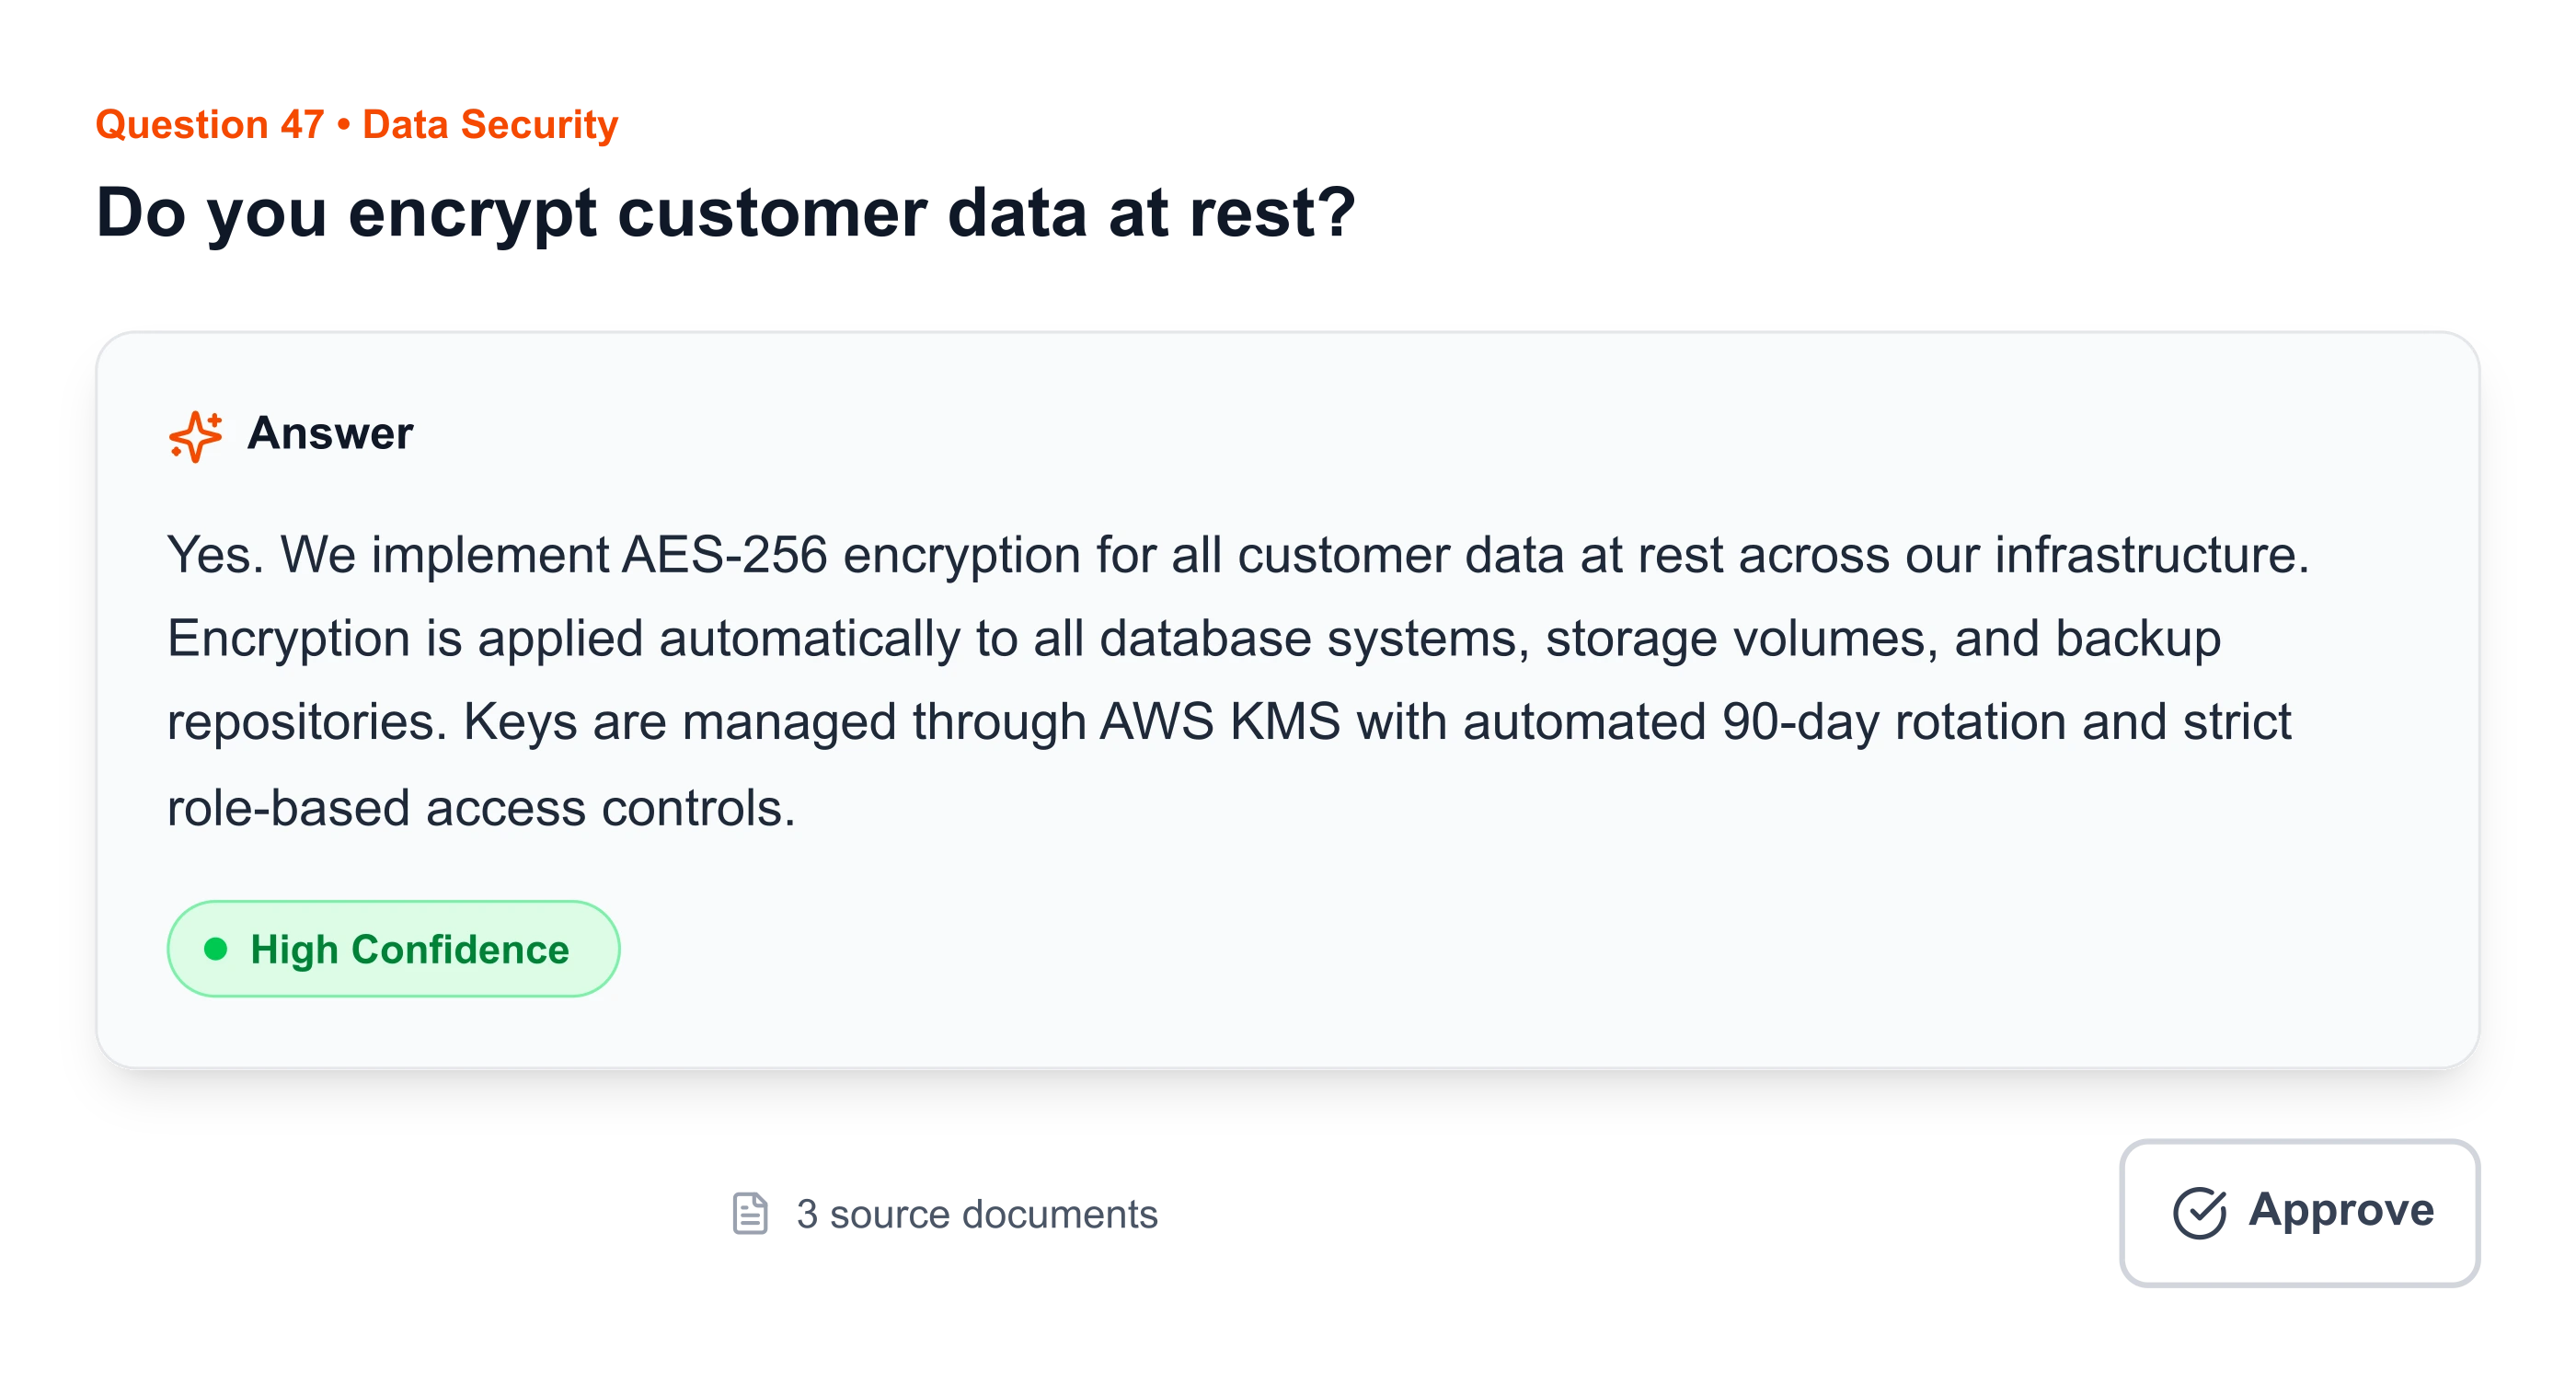
Task: Click blank area right of confidence badge
Action: 1400,949
